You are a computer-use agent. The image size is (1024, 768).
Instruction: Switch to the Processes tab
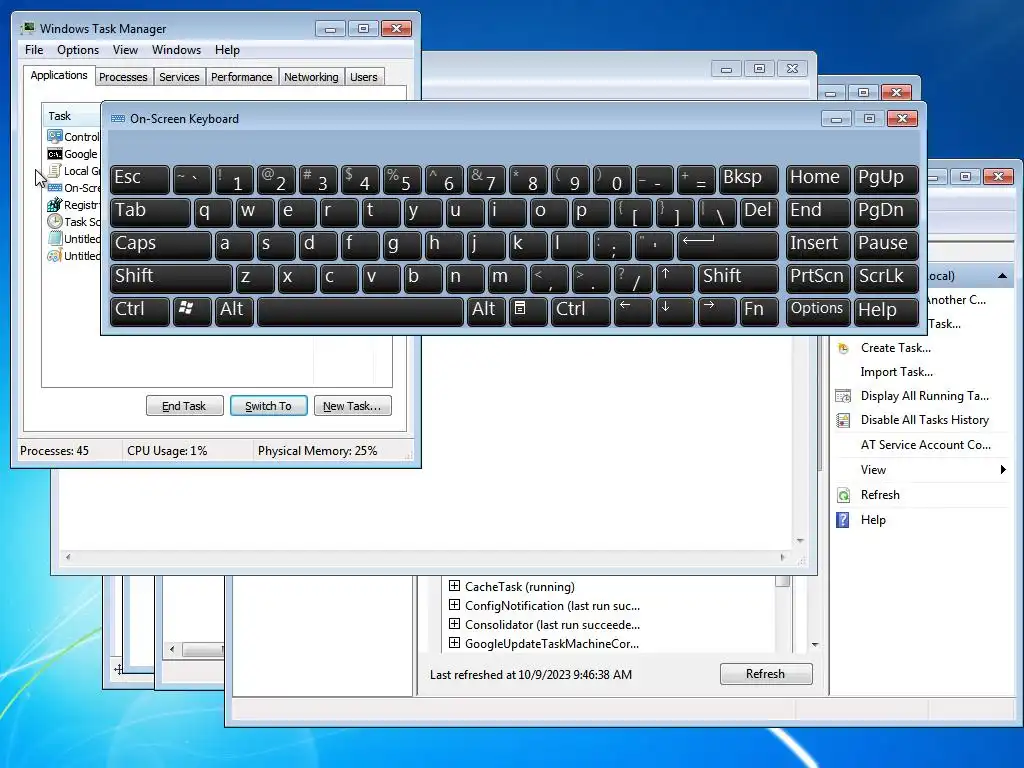tap(123, 77)
